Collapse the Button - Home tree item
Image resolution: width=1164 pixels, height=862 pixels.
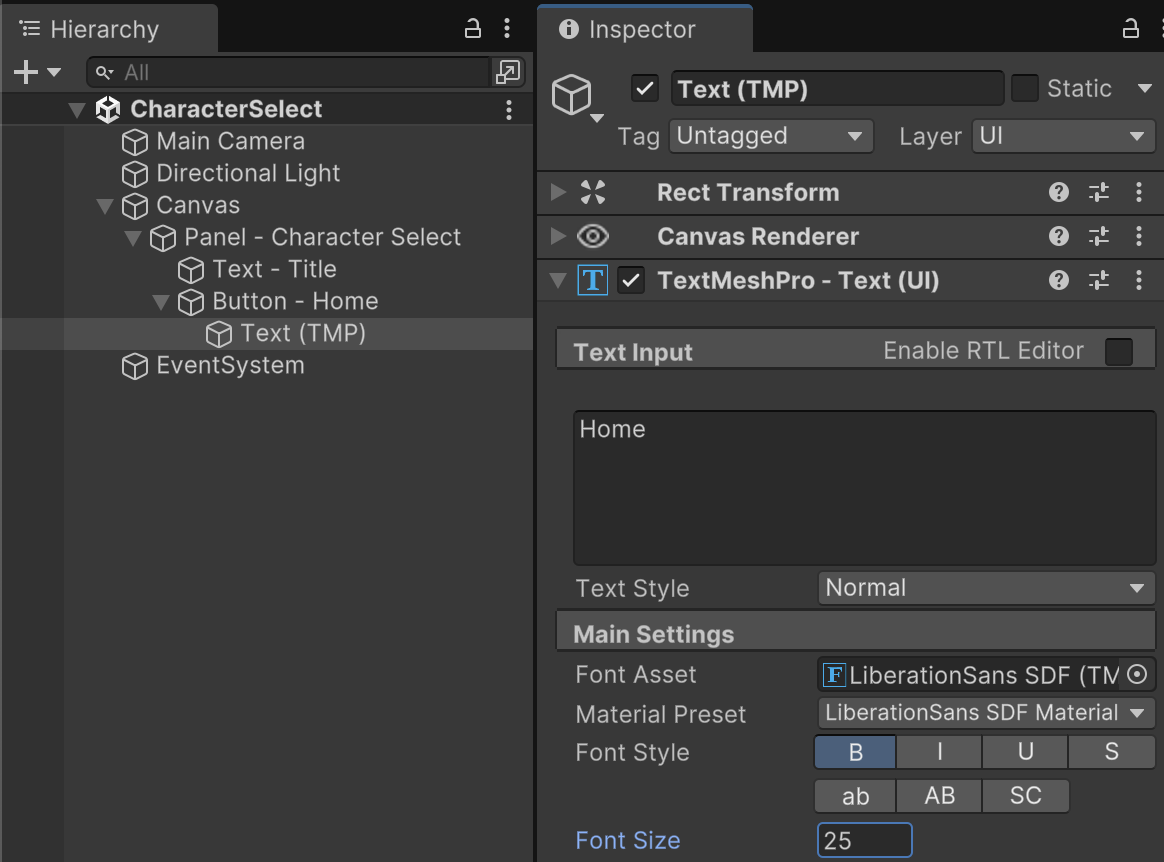(161, 302)
